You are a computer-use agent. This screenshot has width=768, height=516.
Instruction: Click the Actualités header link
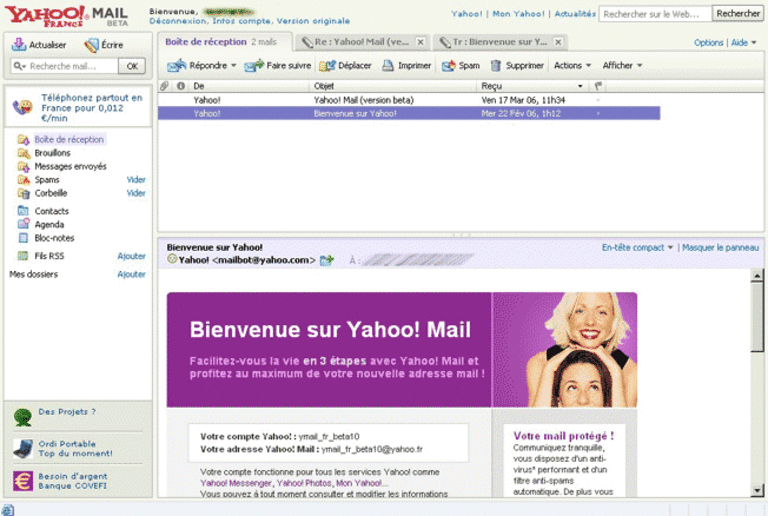(575, 14)
